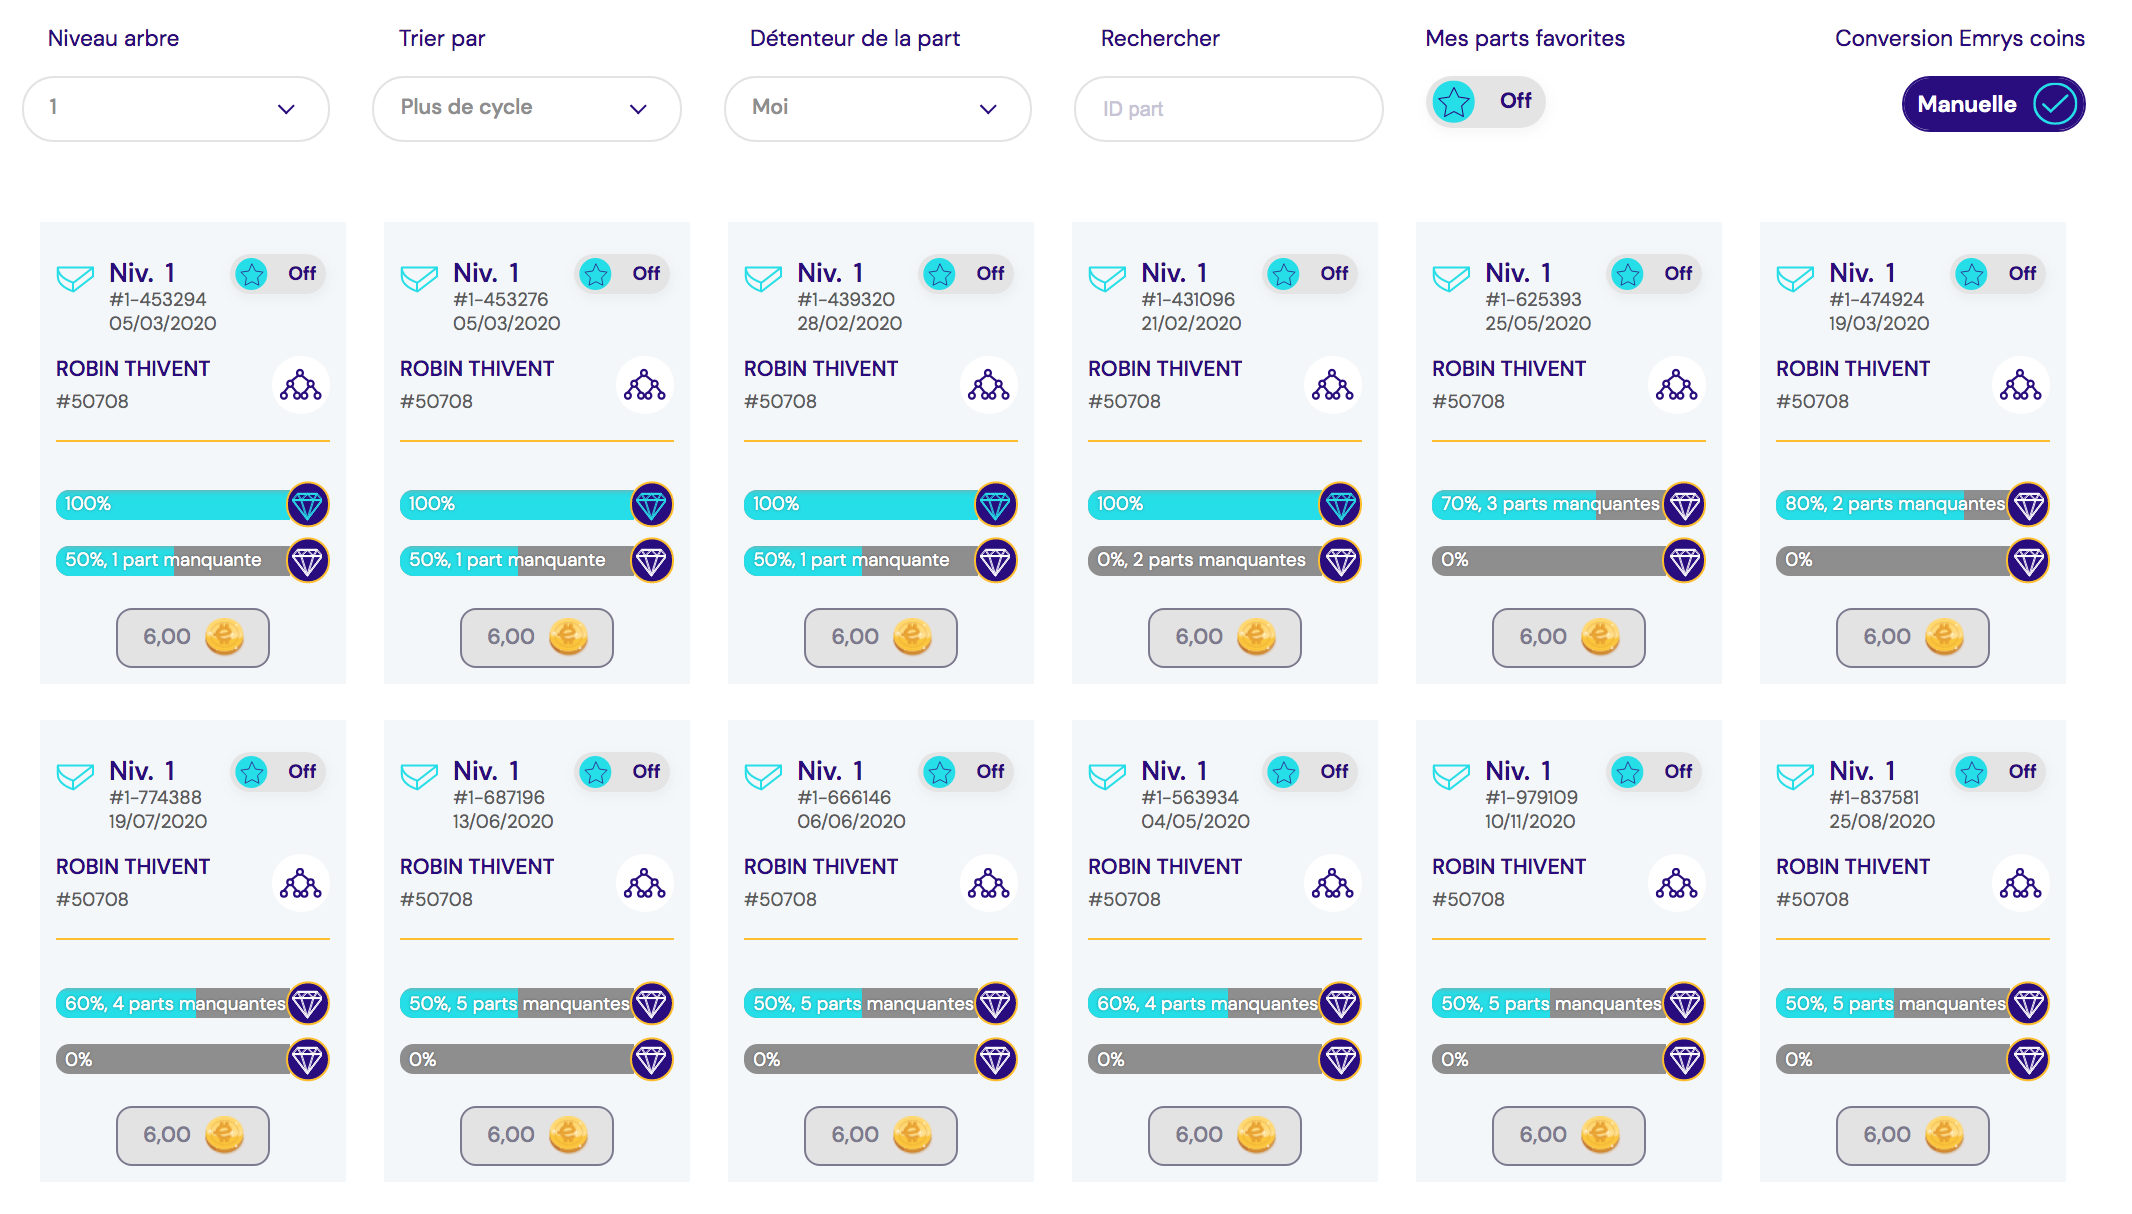
Task: Open tree icon on part #1-837581
Action: pyautogui.click(x=2021, y=883)
